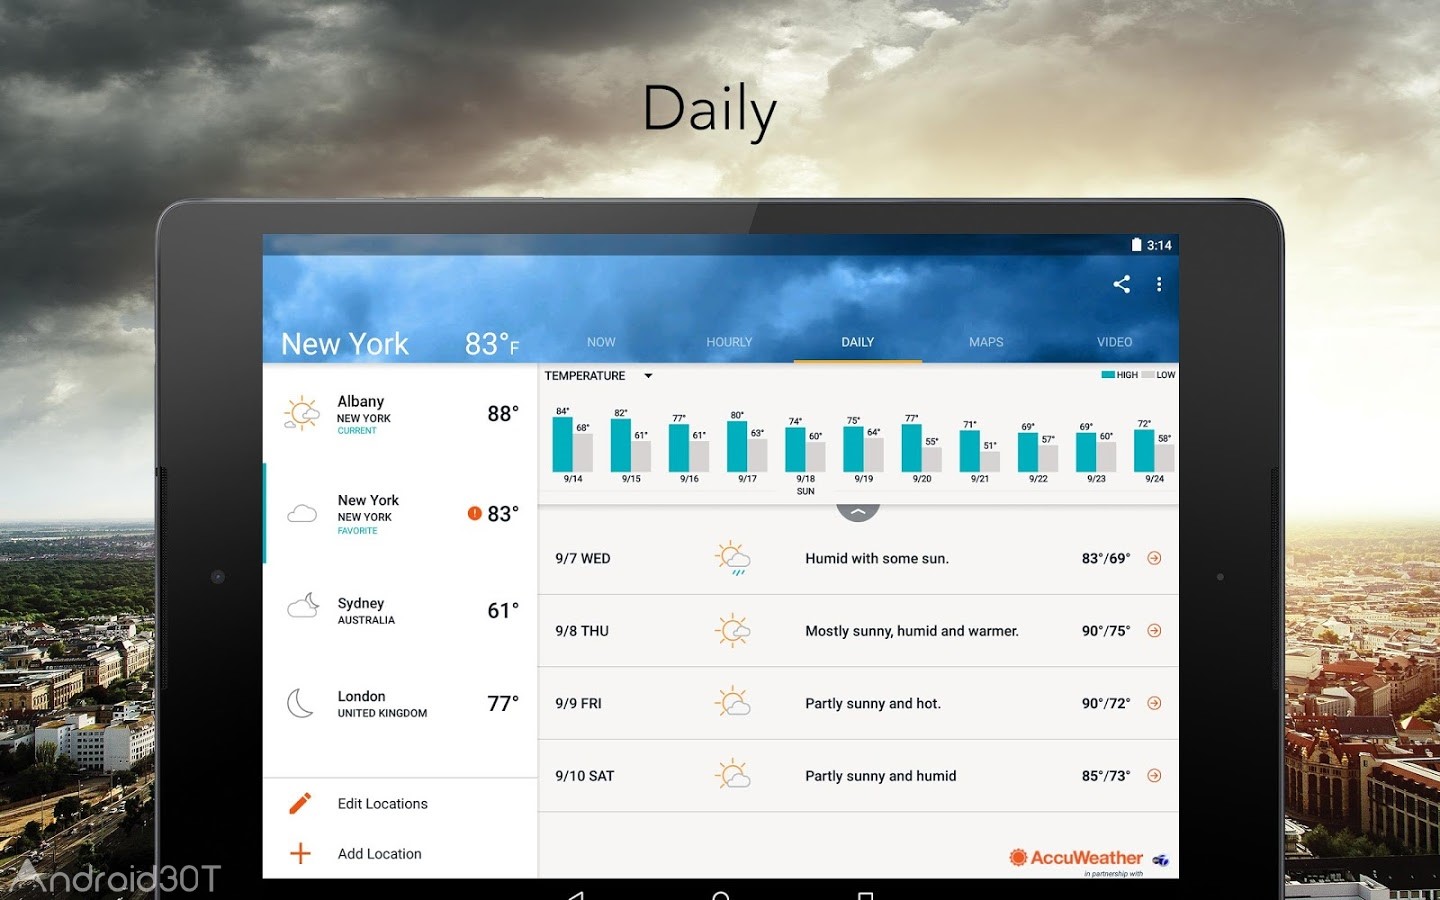Click the New York header title
Screen dimensions: 1440x900
tap(345, 344)
